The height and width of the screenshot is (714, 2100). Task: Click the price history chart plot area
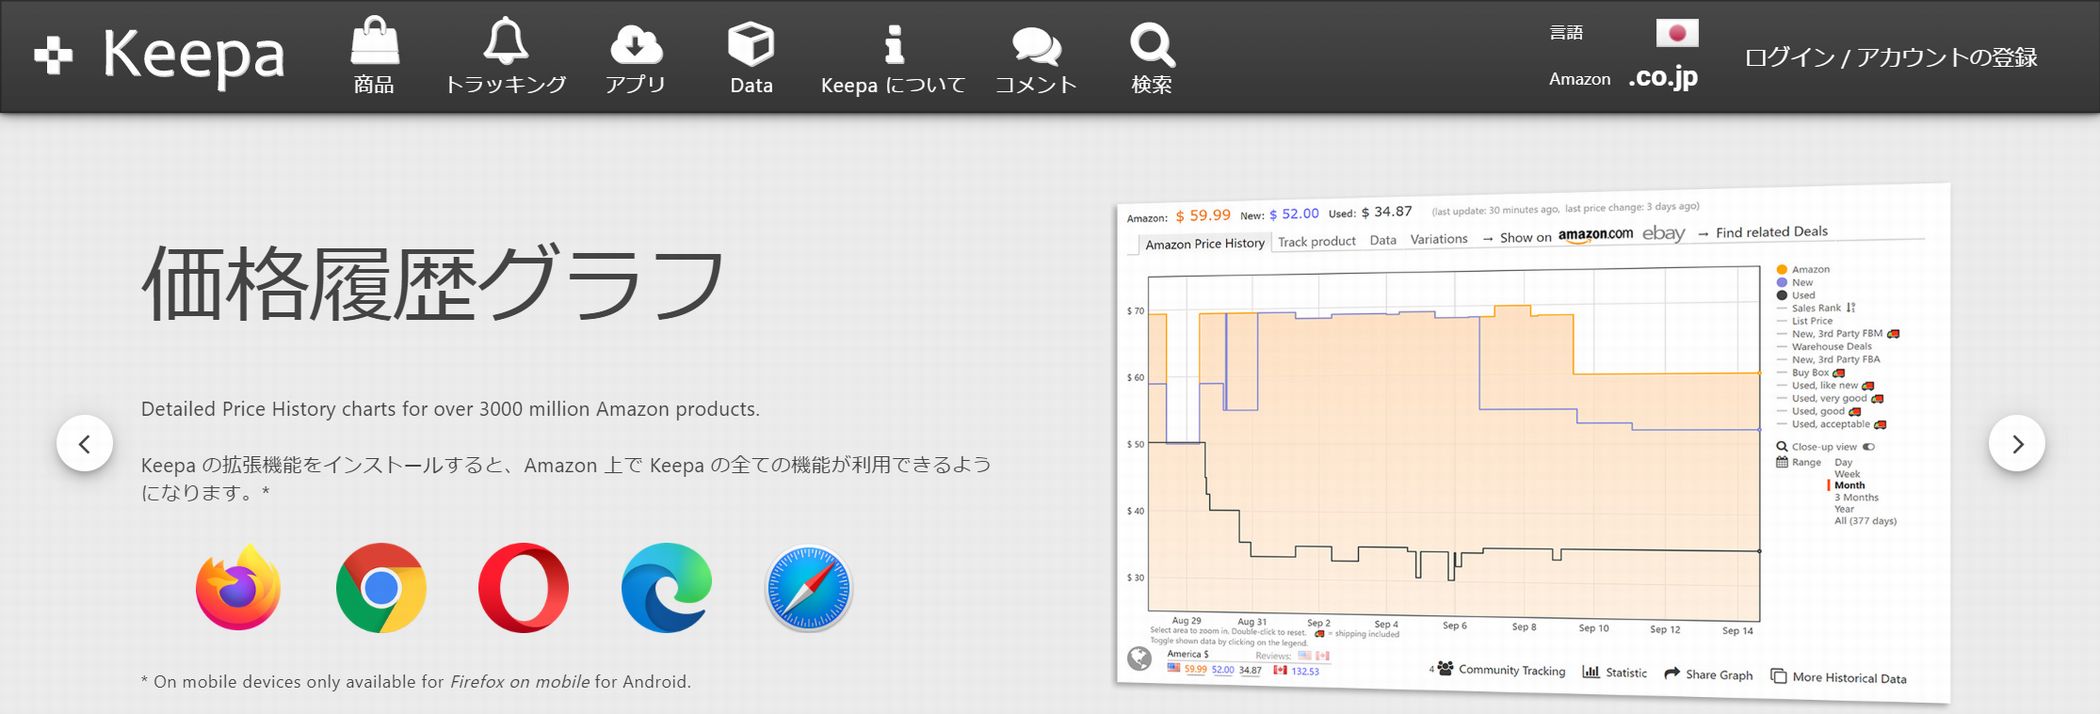tap(1454, 445)
